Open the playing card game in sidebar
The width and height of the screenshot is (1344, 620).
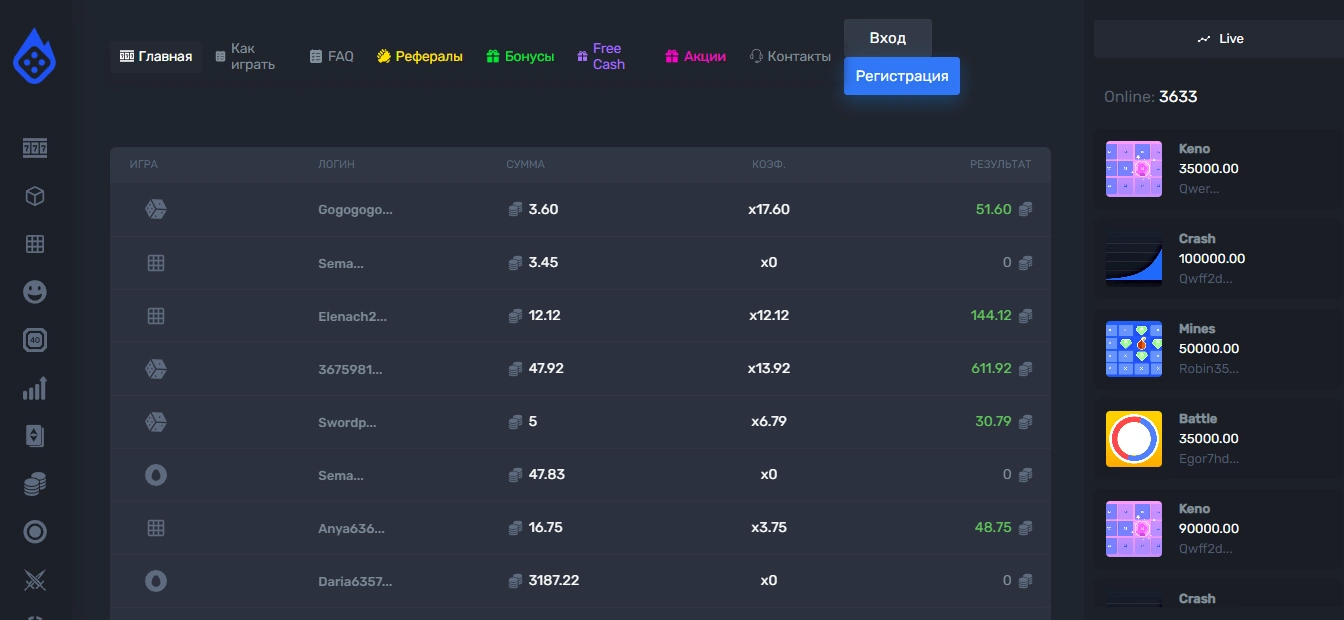(35, 436)
